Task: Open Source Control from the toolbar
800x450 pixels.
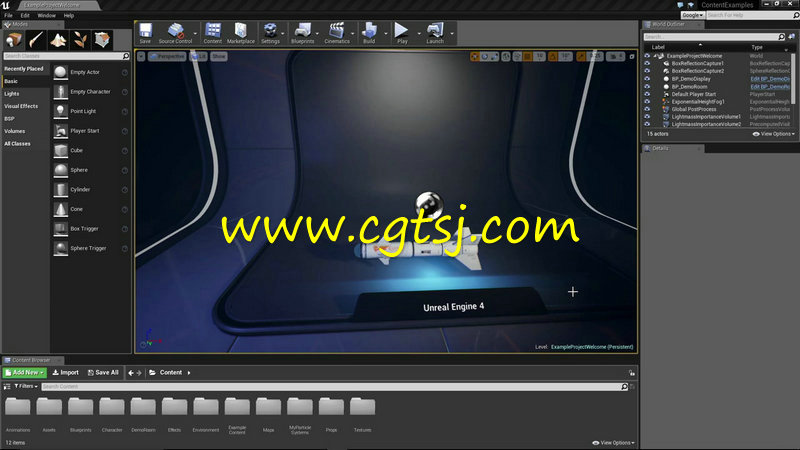Action: coord(176,31)
